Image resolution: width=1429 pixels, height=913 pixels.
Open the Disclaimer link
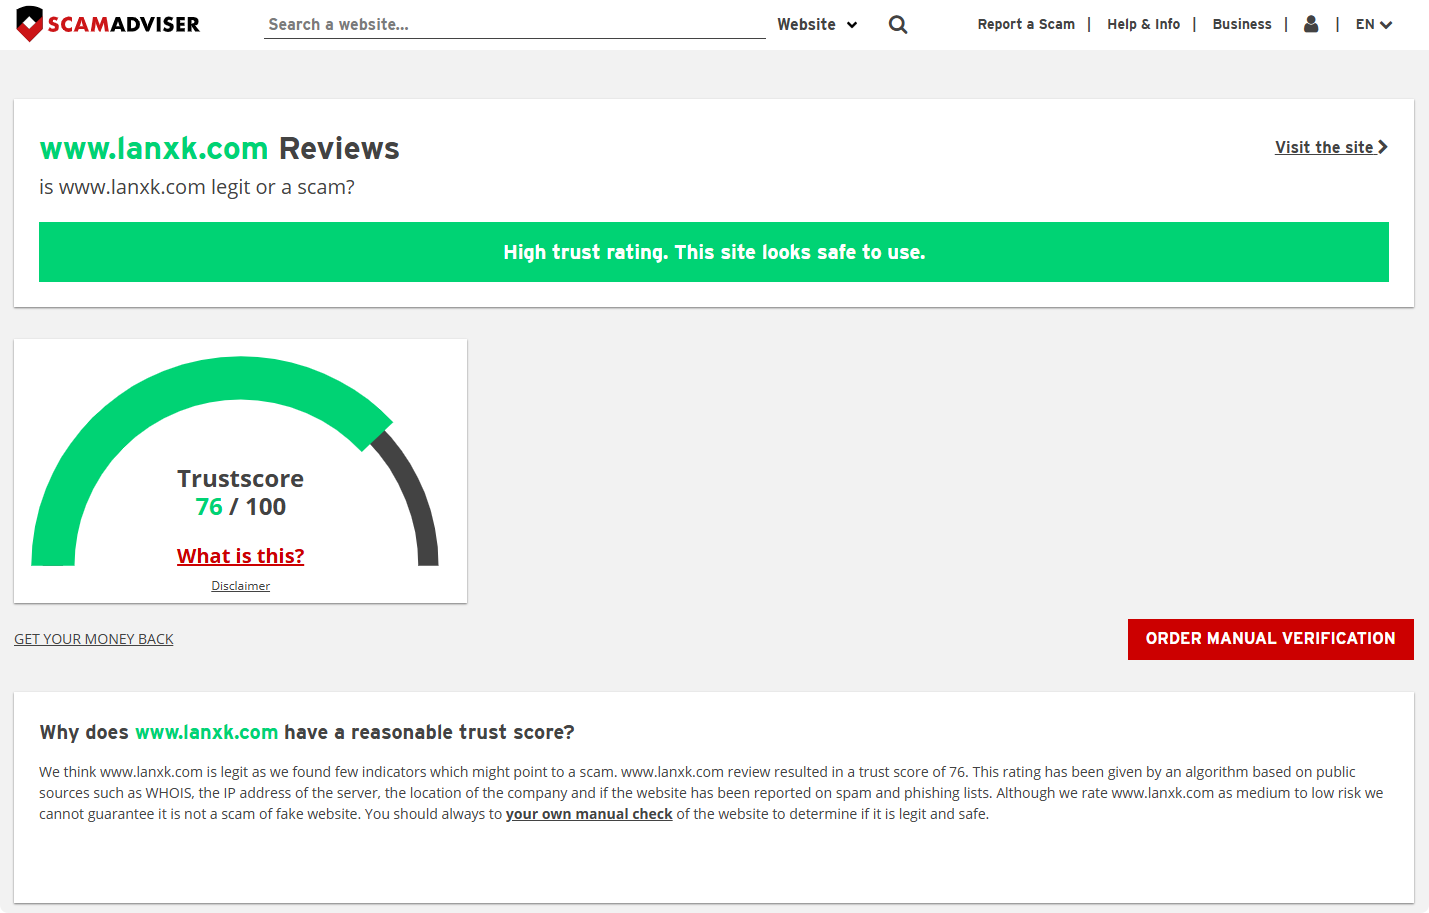[240, 586]
